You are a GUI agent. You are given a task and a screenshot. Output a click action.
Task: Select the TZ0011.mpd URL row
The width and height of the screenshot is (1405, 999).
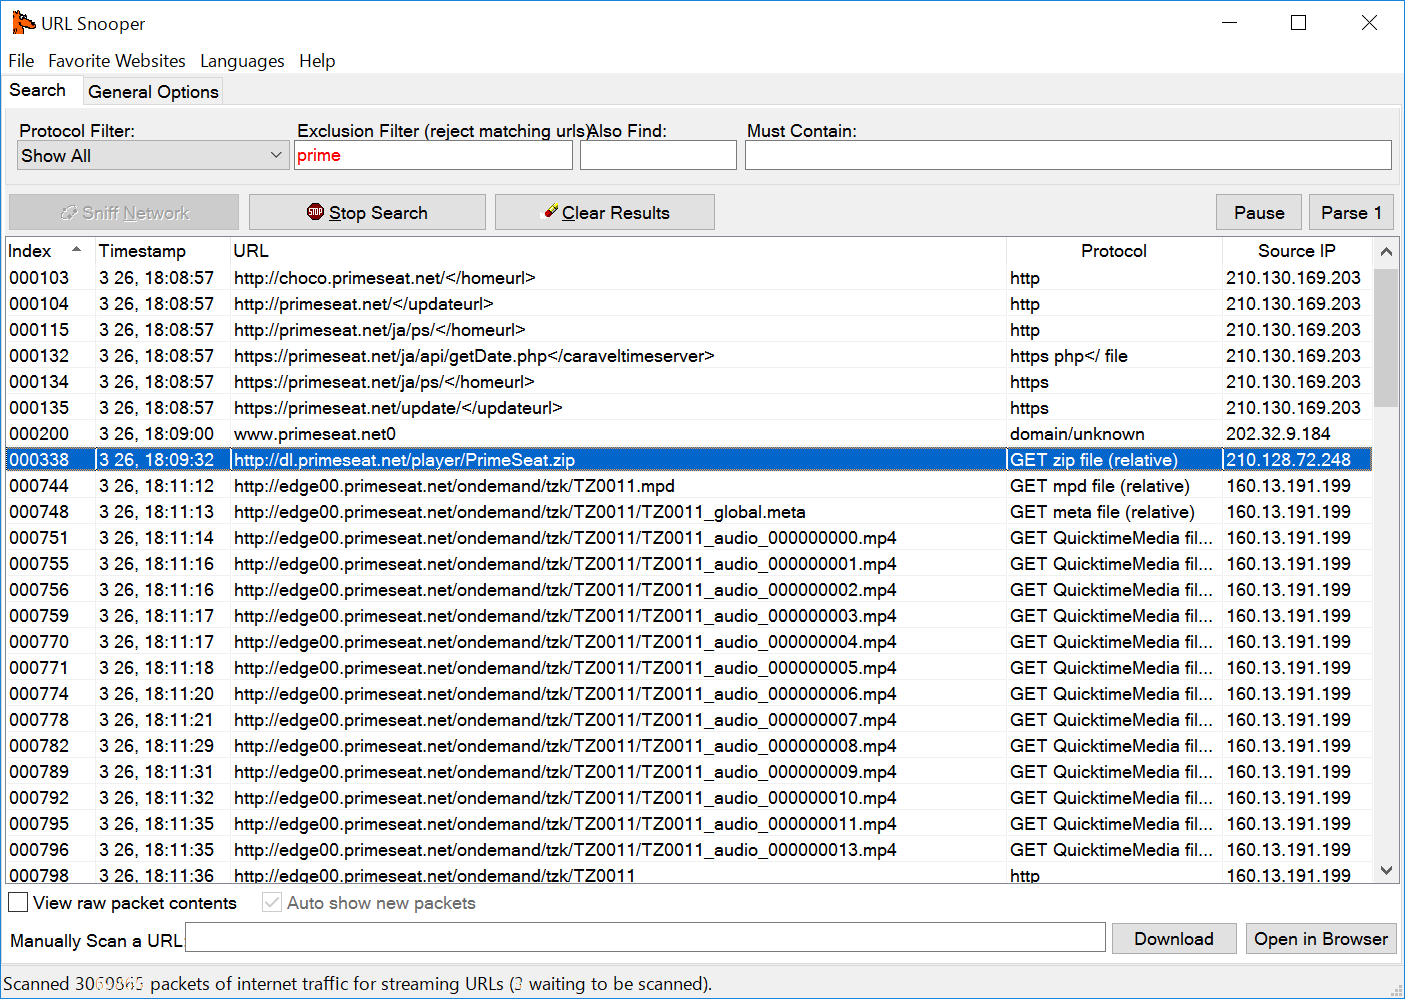[689, 486]
